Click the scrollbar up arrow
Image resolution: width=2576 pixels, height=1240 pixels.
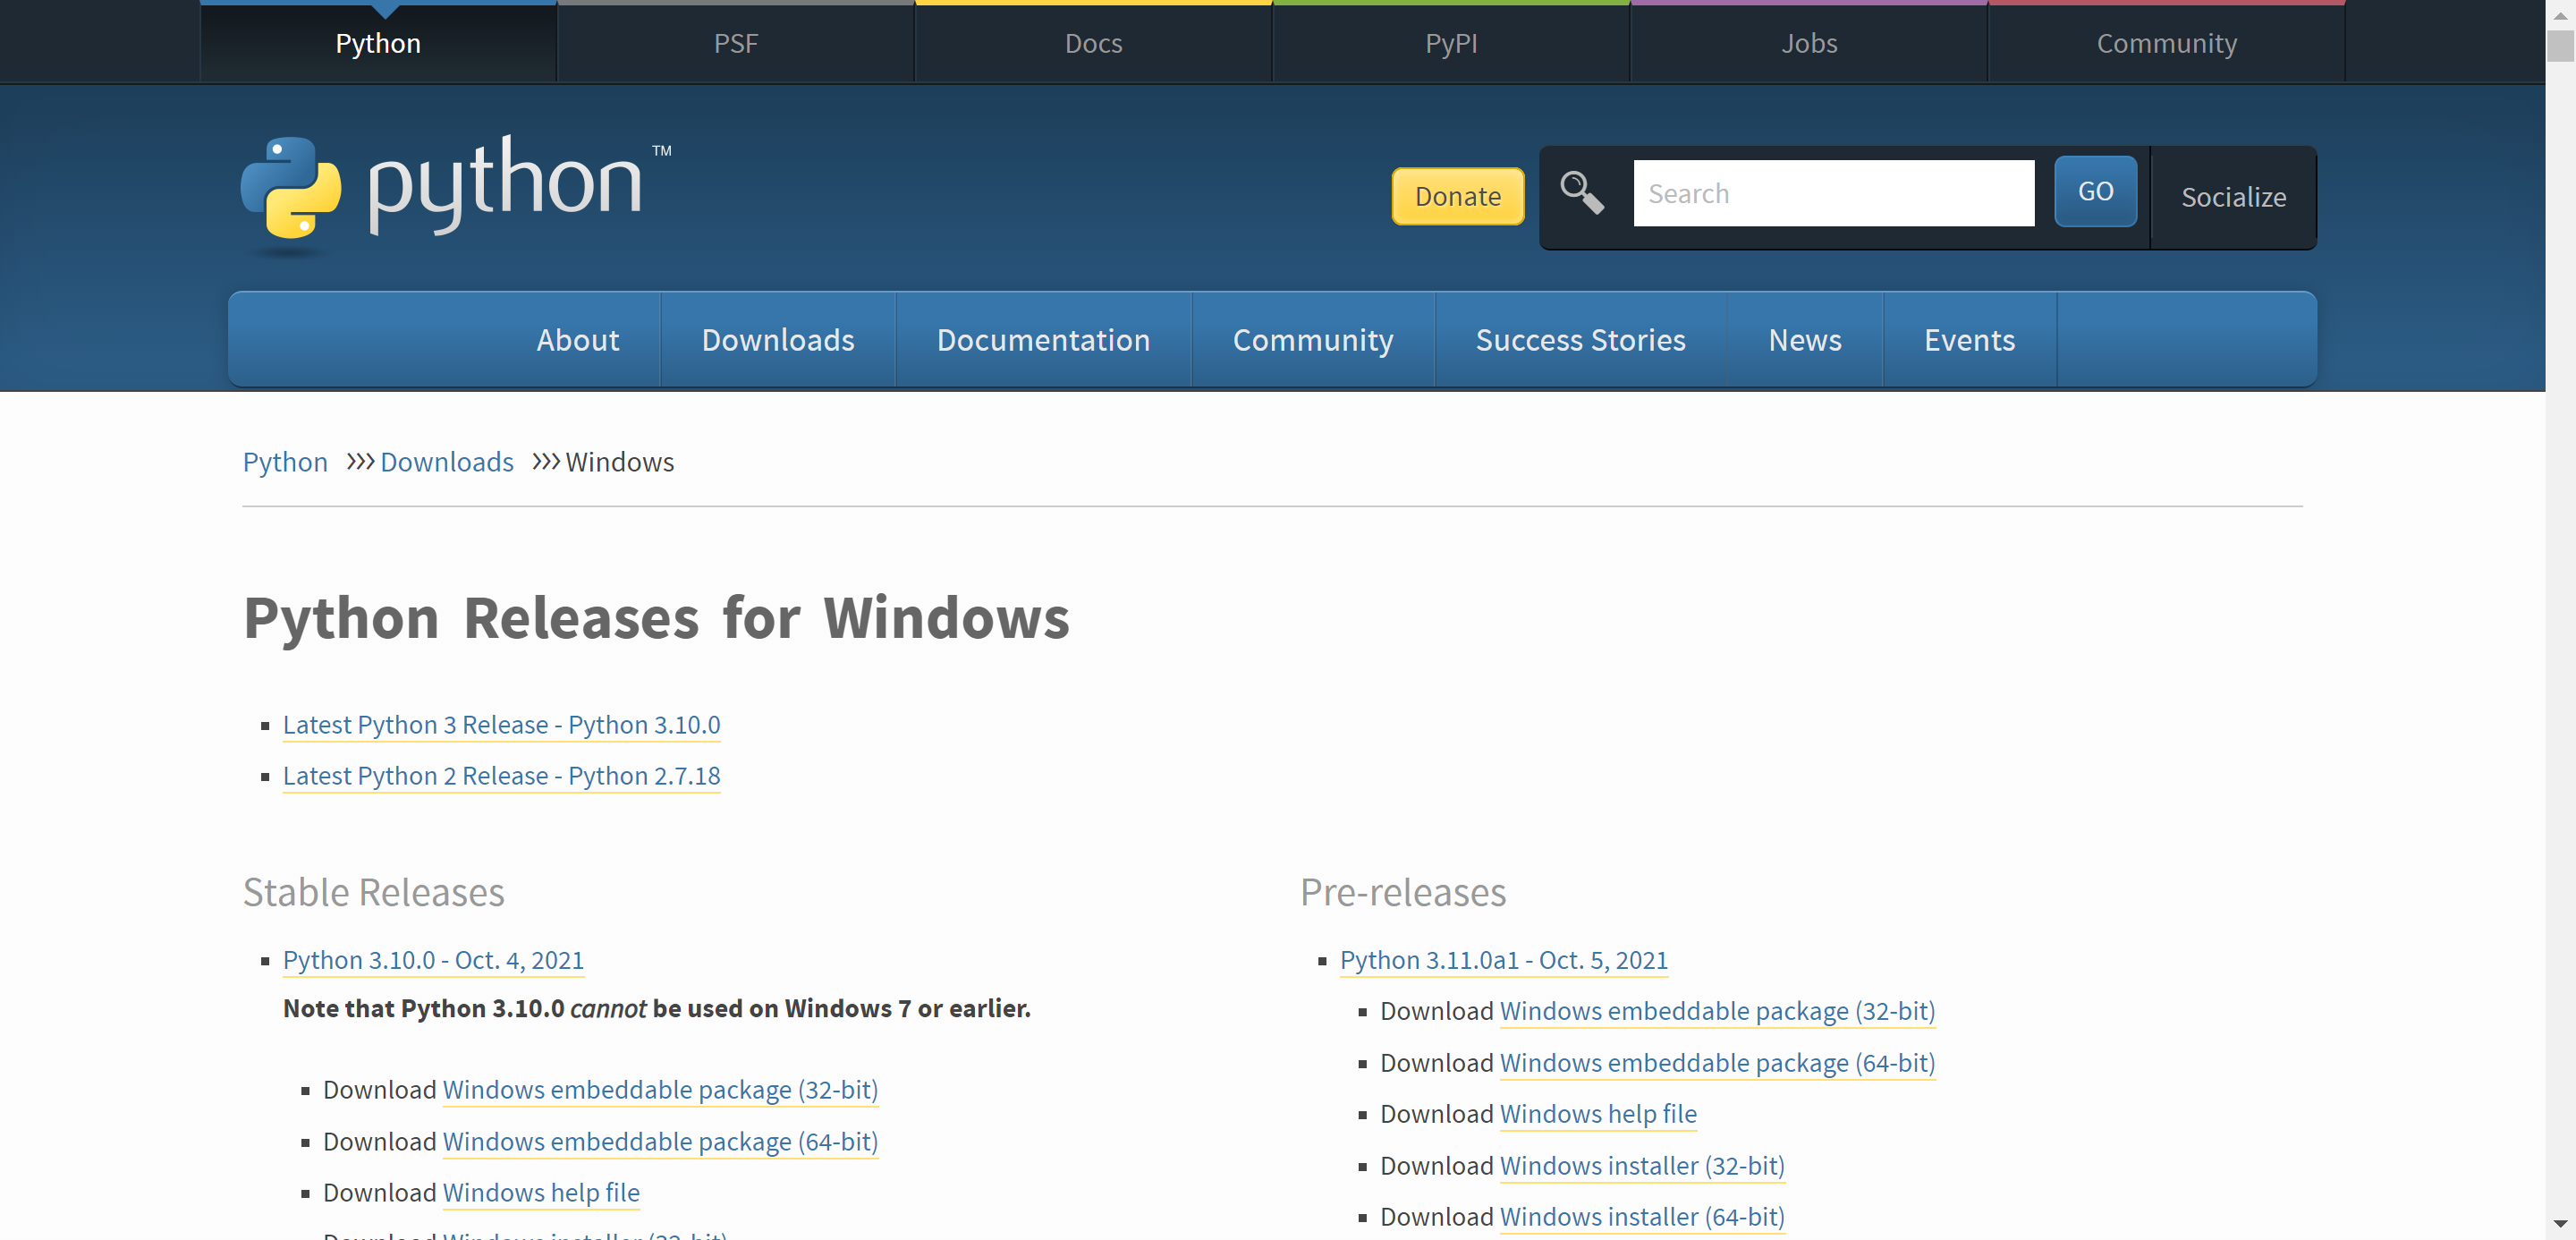tap(2560, 15)
